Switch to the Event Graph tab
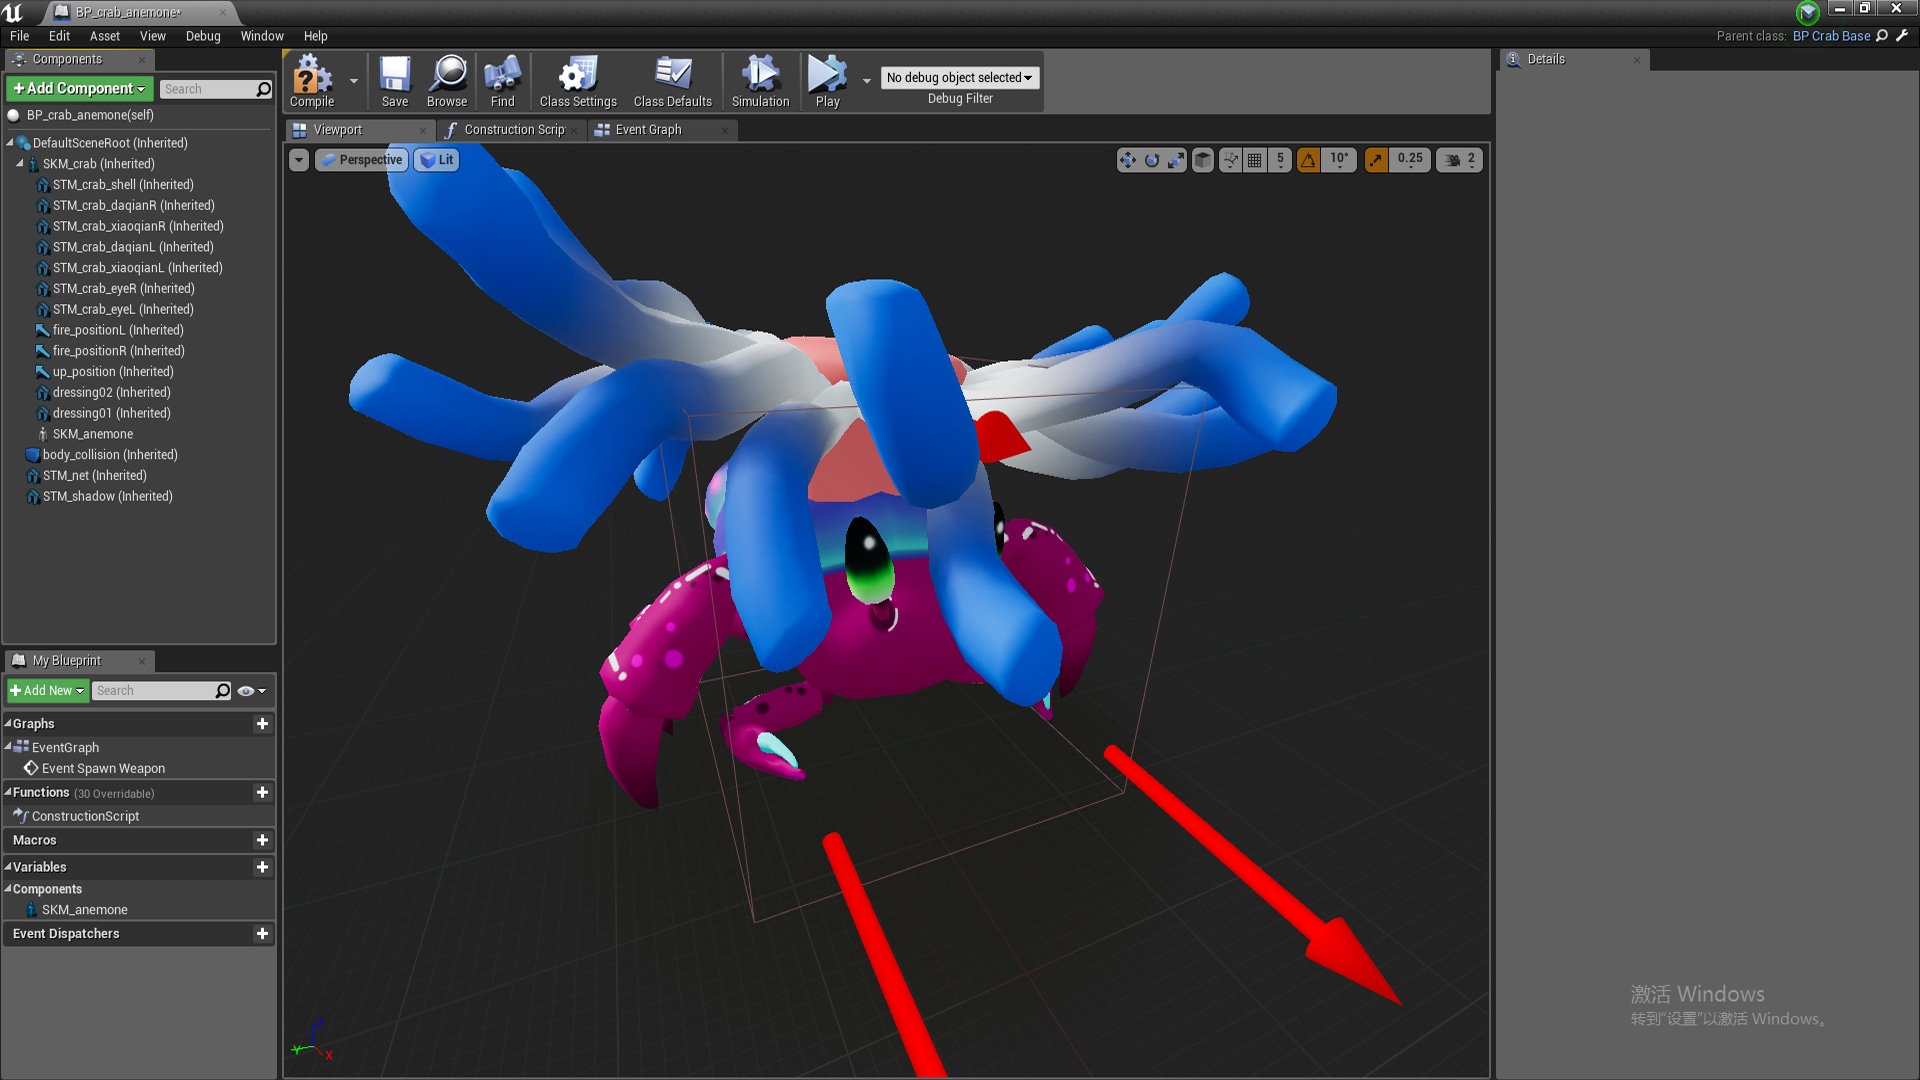 [648, 130]
